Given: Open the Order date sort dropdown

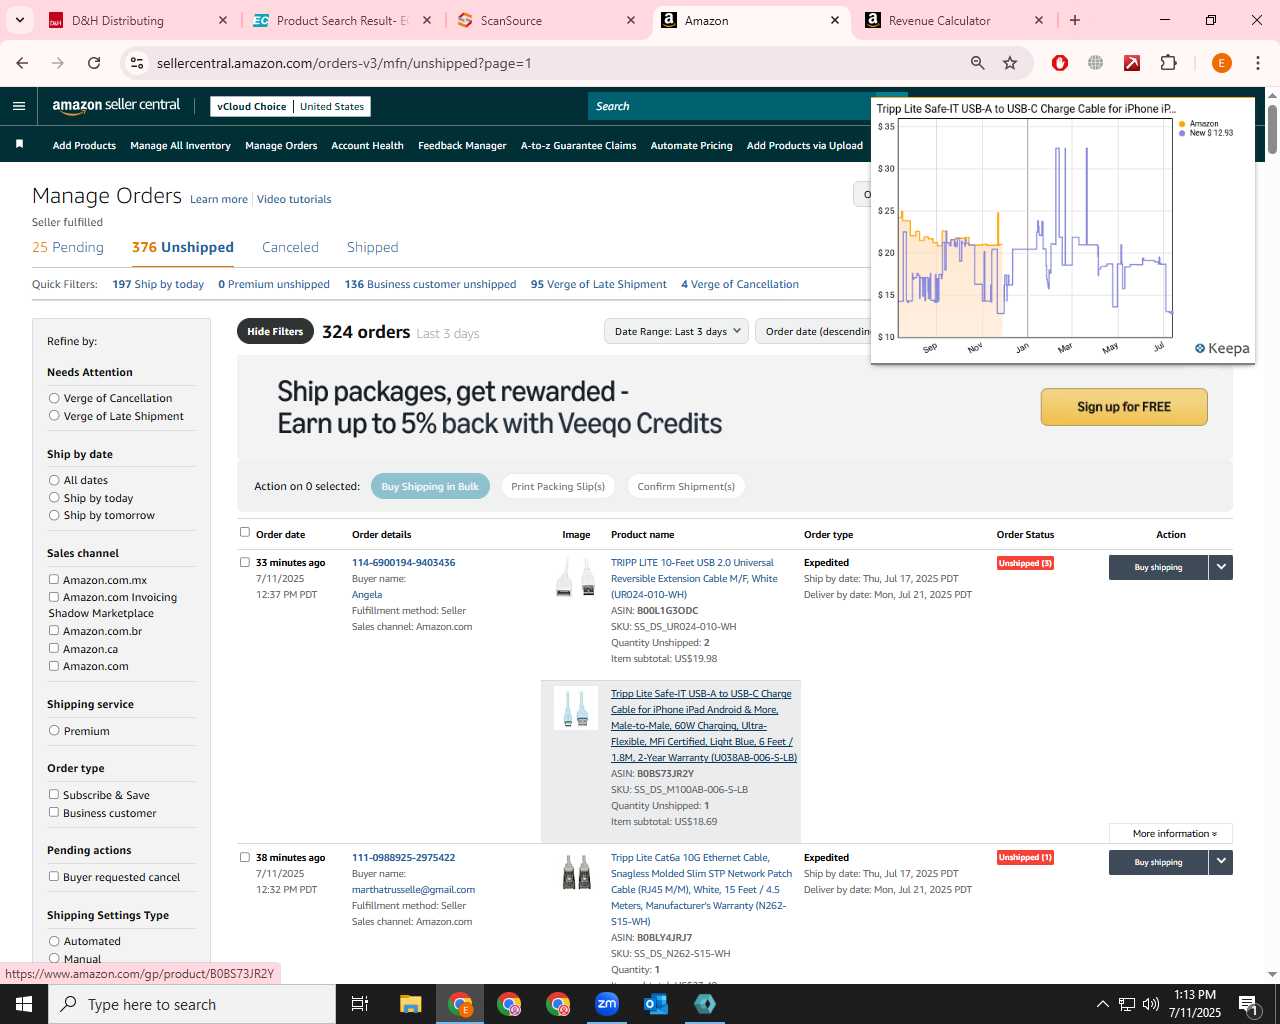Looking at the screenshot, I should tap(813, 331).
